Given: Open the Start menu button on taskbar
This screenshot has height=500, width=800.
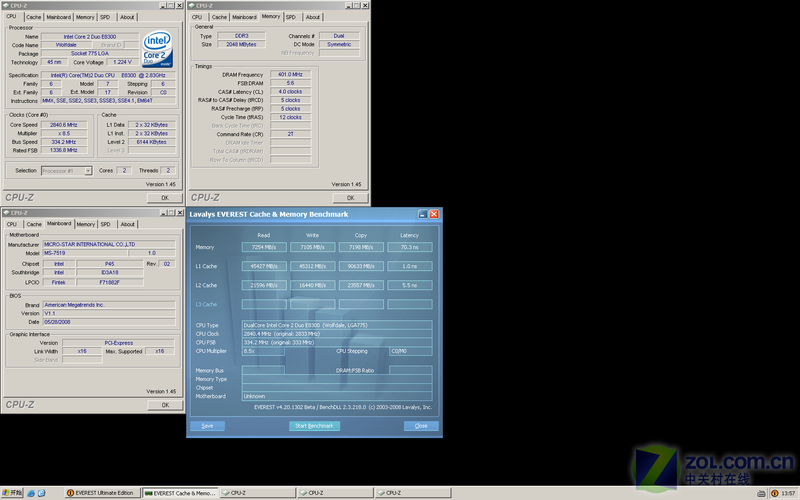Looking at the screenshot, I should click(x=12, y=493).
